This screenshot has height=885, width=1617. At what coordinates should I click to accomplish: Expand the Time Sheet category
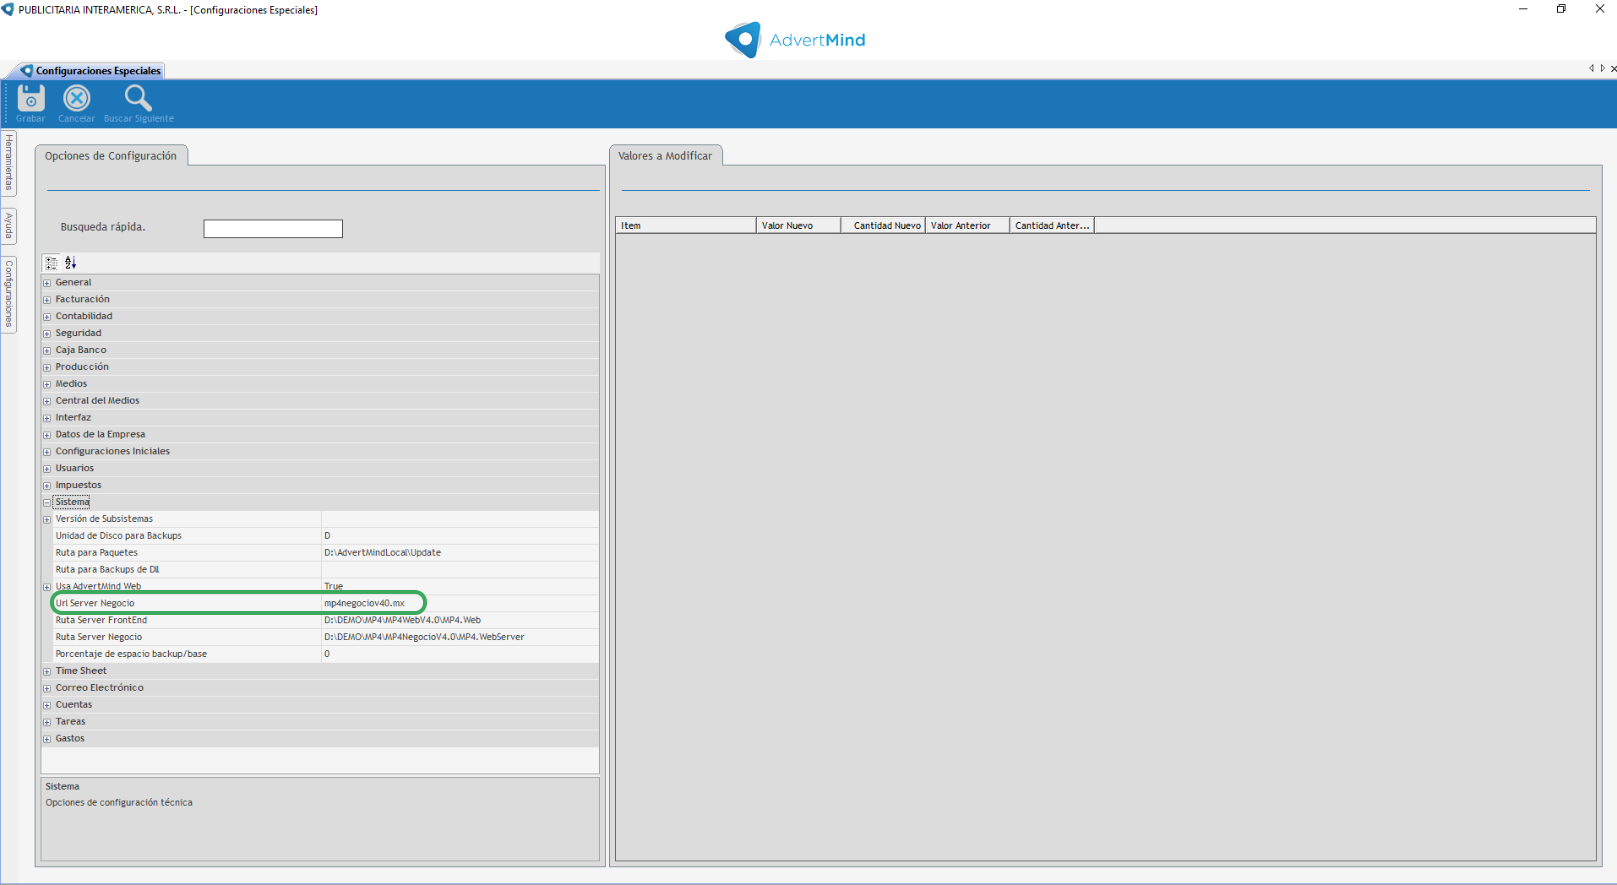point(47,672)
